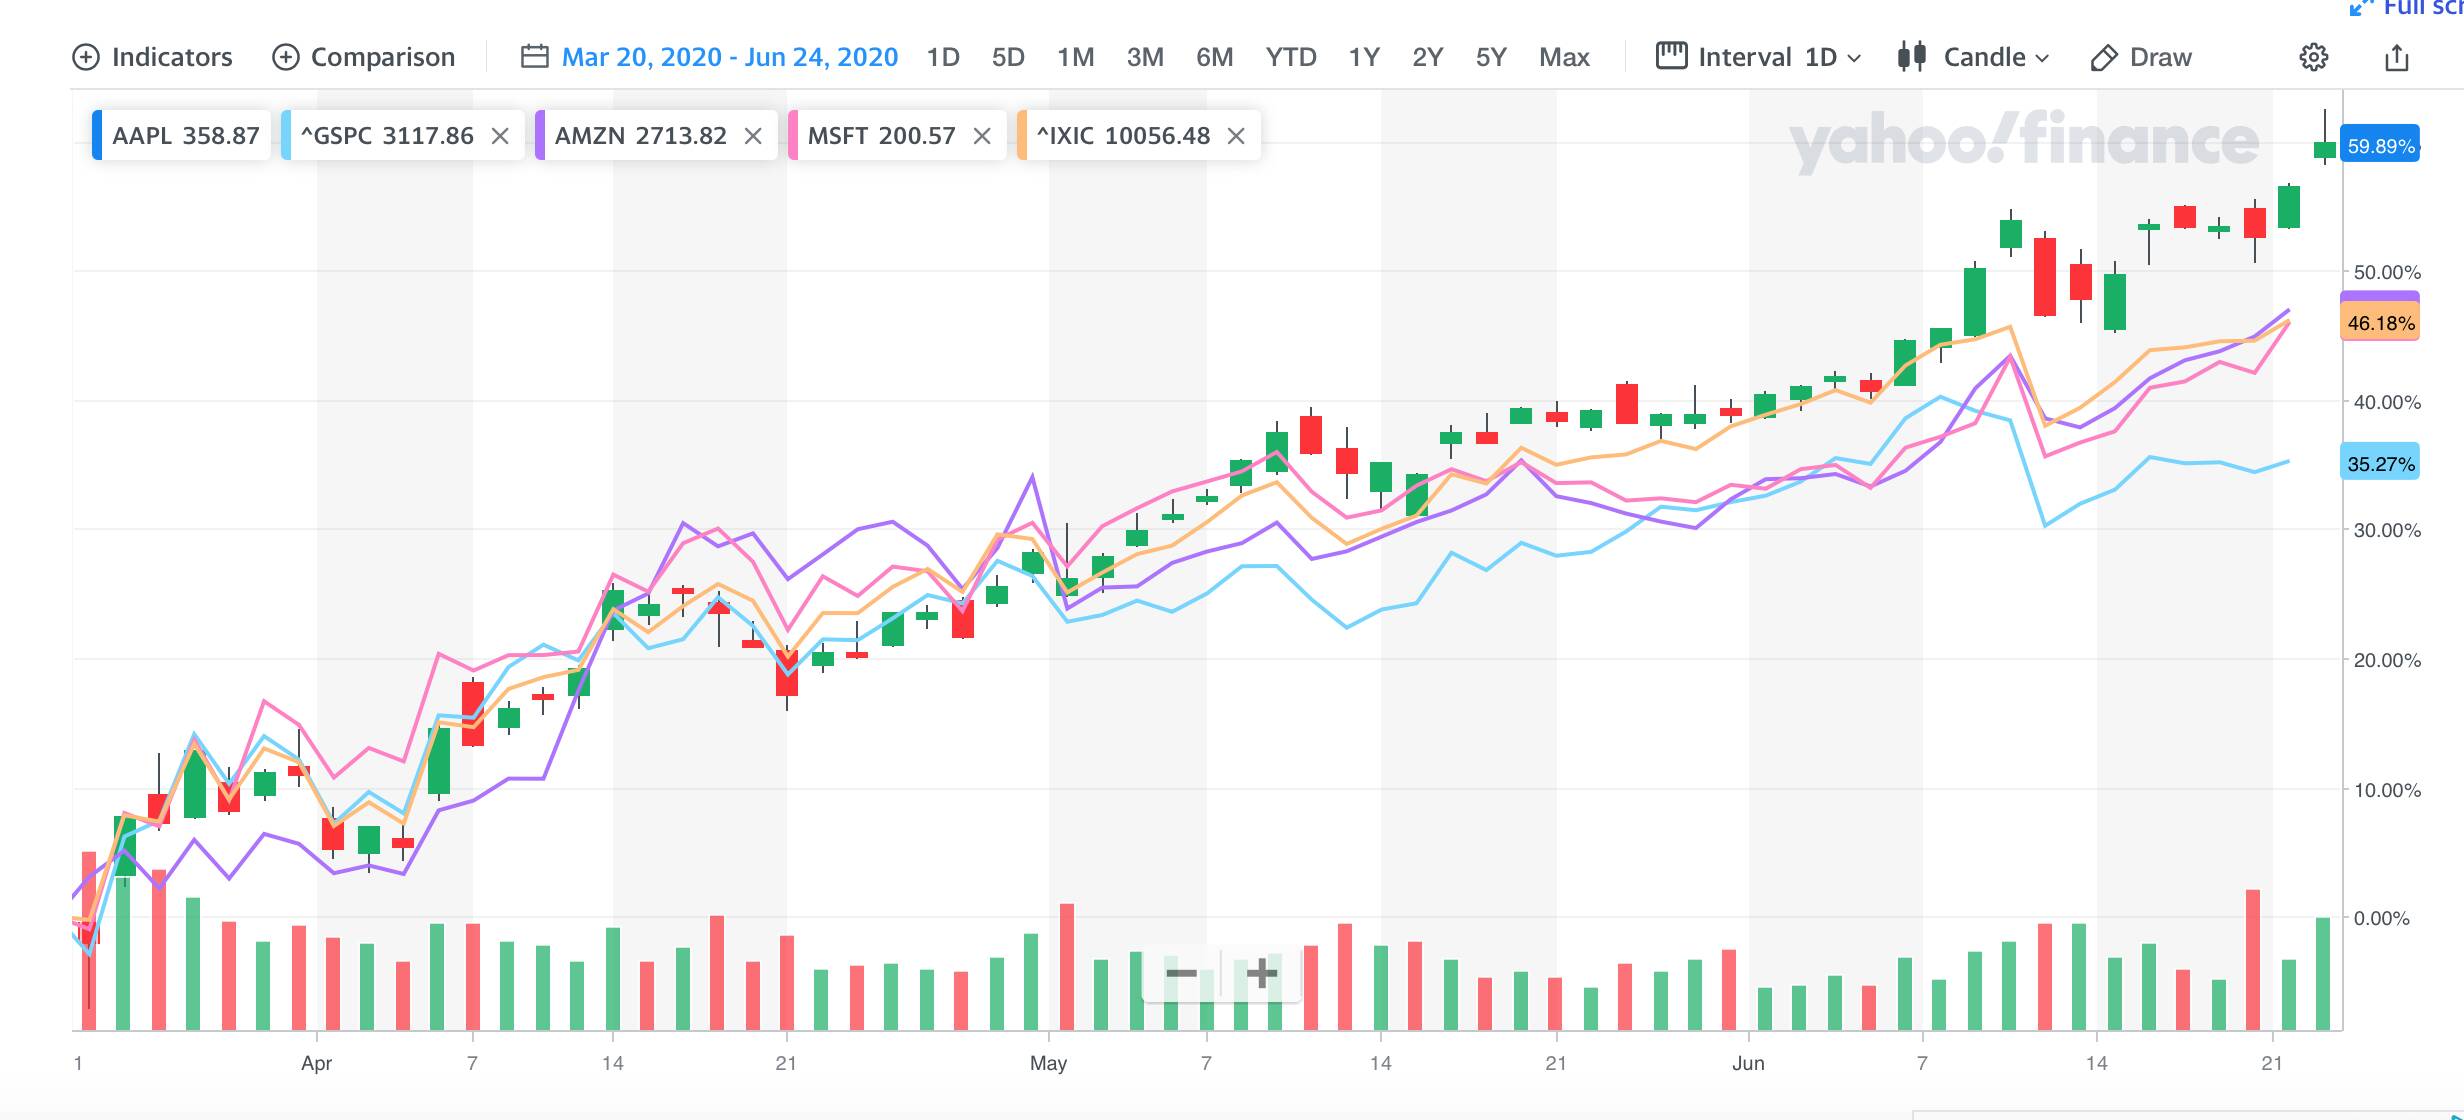The width and height of the screenshot is (2464, 1120).
Task: Open the Indicators menu
Action: 152,57
